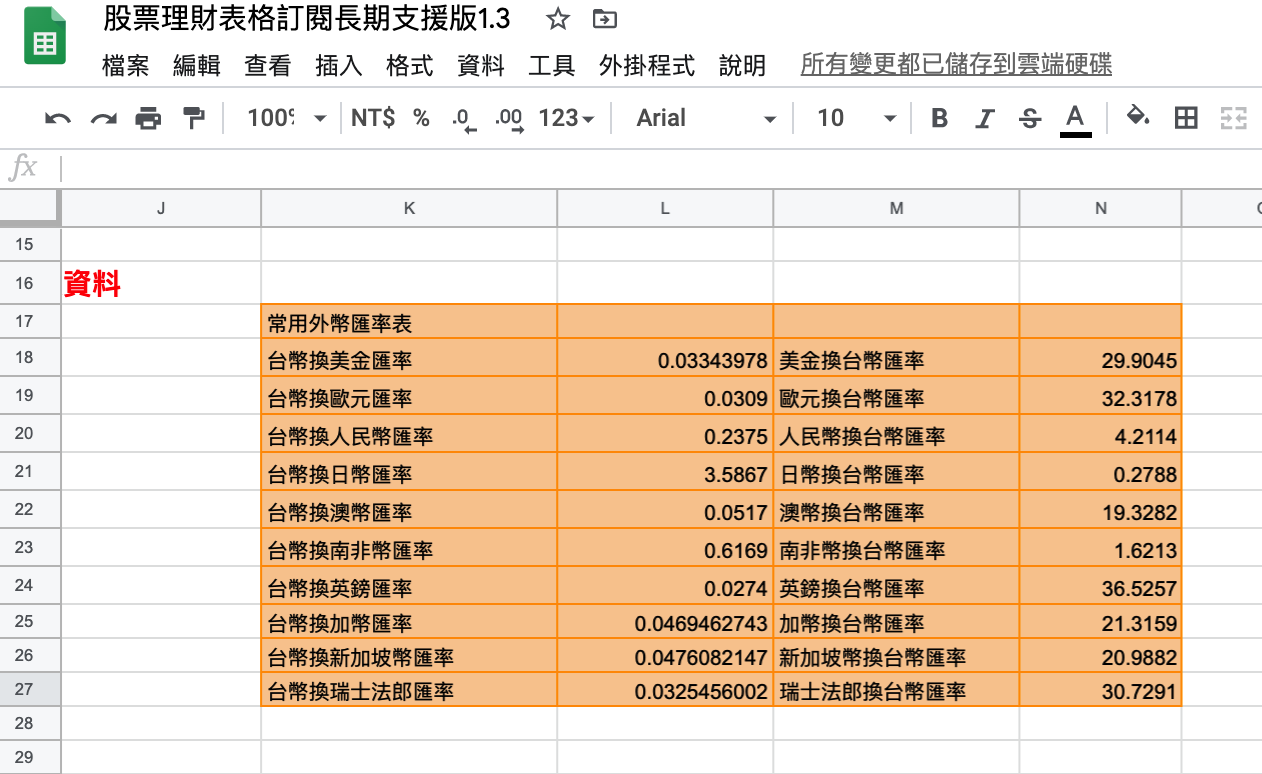The image size is (1262, 774).
Task: Open the borders tool
Action: (x=1186, y=118)
